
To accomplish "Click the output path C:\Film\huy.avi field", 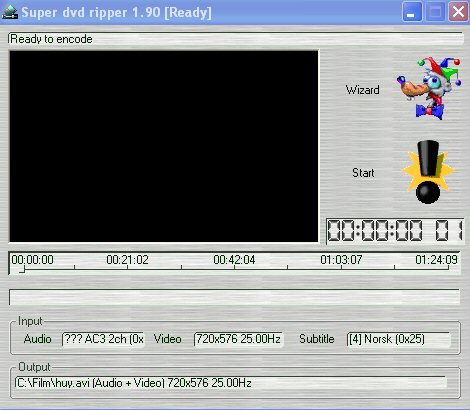I will coord(230,383).
